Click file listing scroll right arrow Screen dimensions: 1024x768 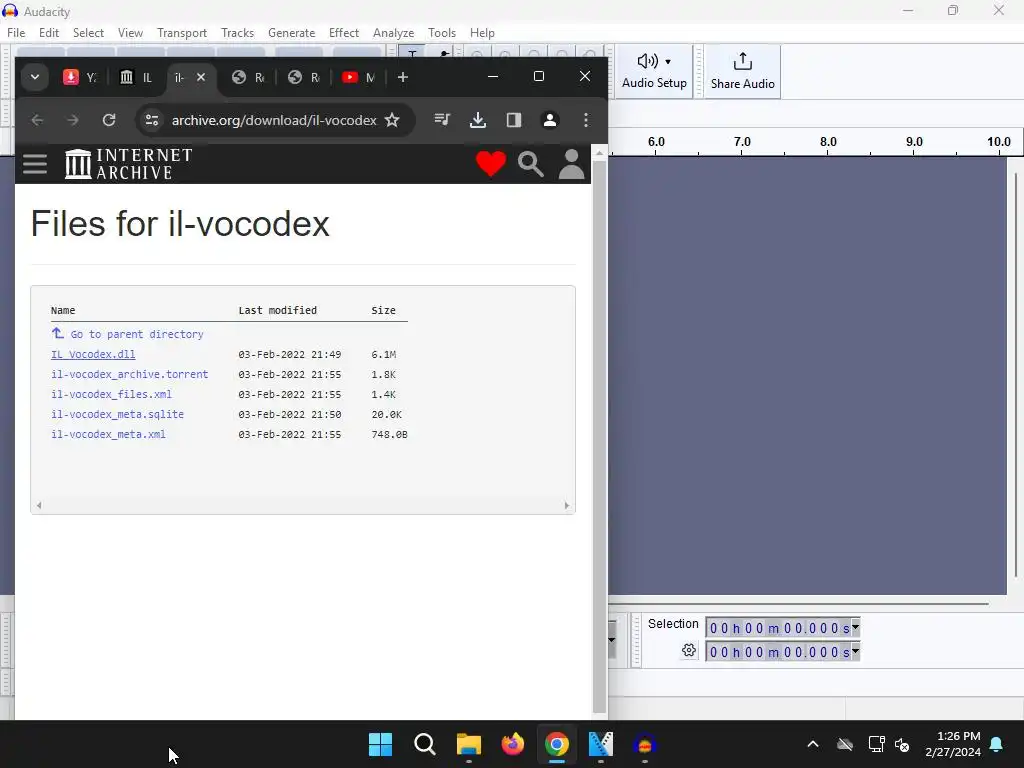(566, 505)
